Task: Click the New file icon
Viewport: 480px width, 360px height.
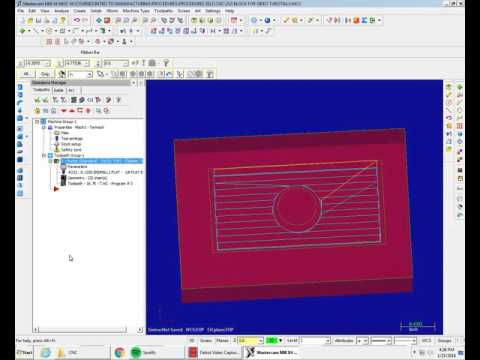Action: (22, 20)
